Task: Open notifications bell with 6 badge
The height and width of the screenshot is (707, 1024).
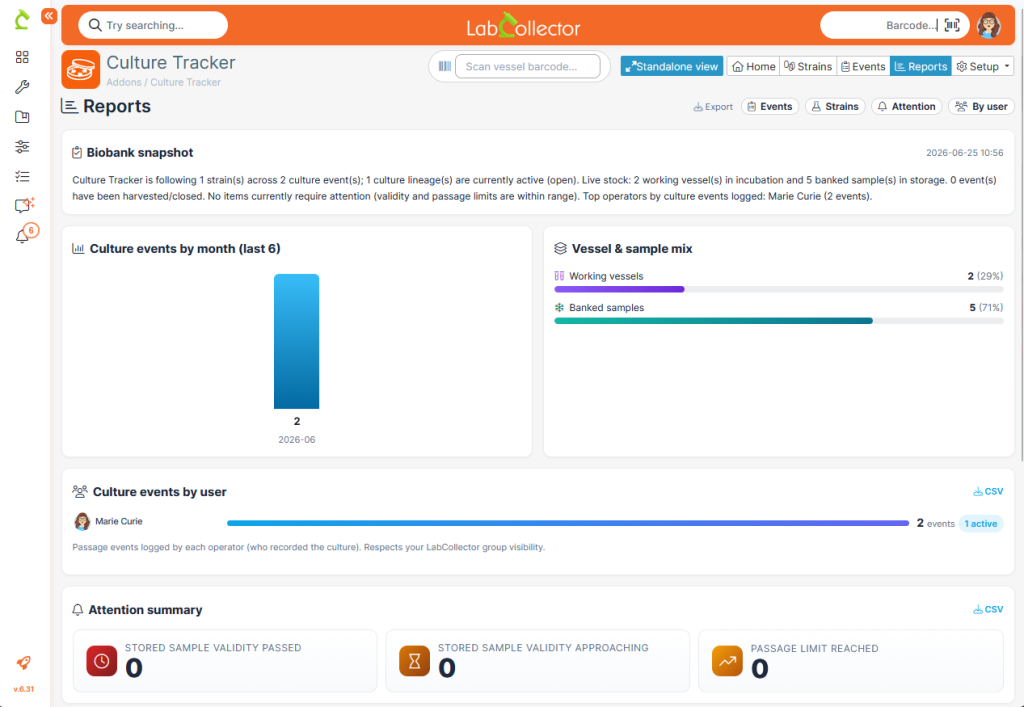Action: point(25,234)
